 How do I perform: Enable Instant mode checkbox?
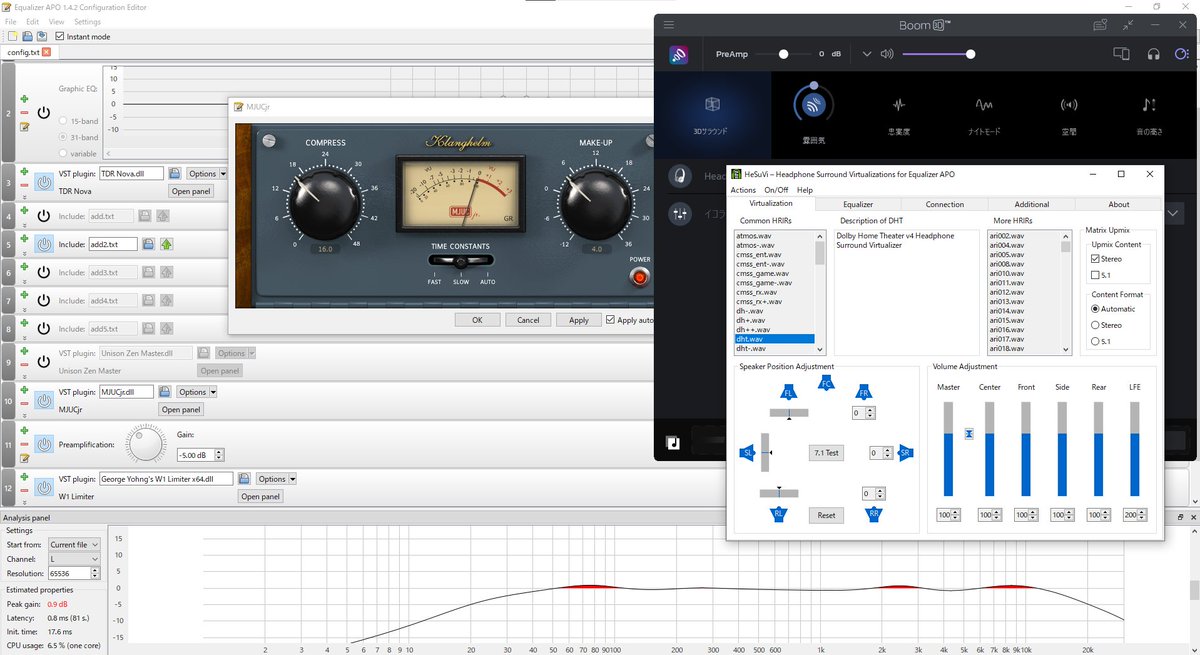(x=59, y=37)
